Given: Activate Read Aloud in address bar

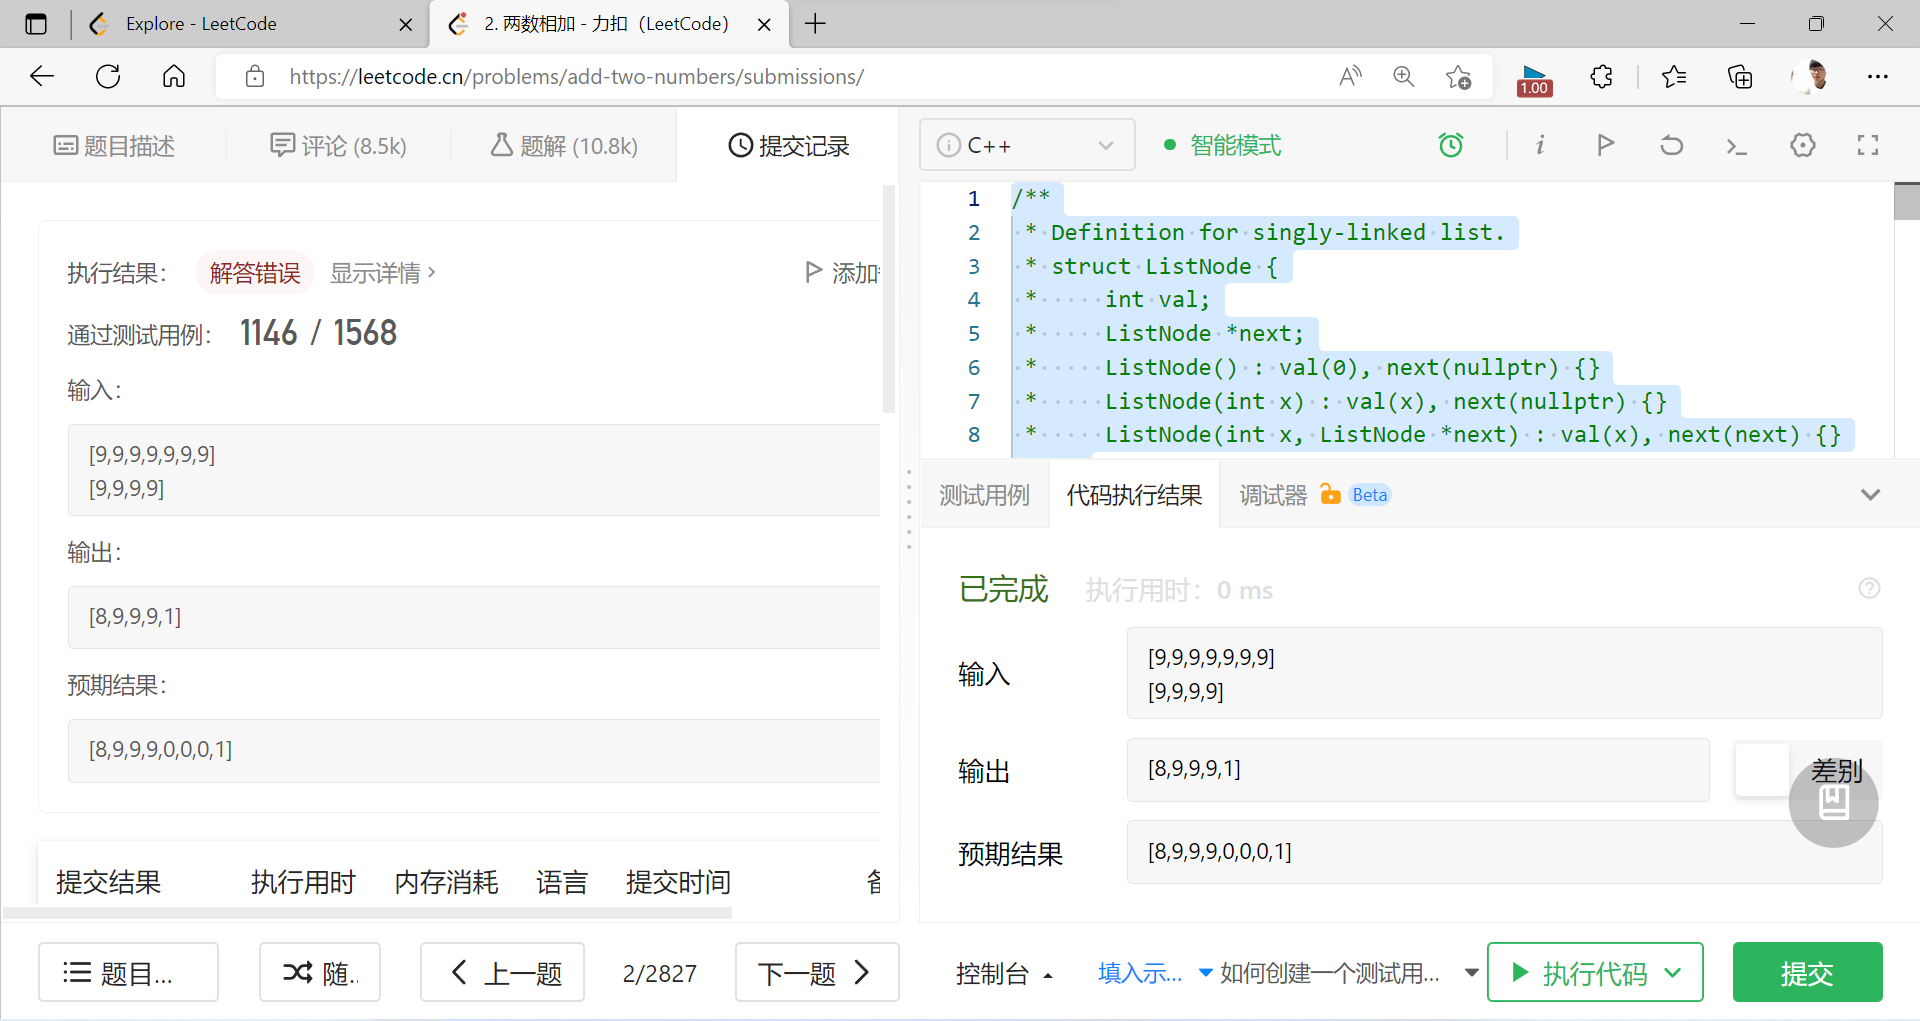Looking at the screenshot, I should [1350, 76].
